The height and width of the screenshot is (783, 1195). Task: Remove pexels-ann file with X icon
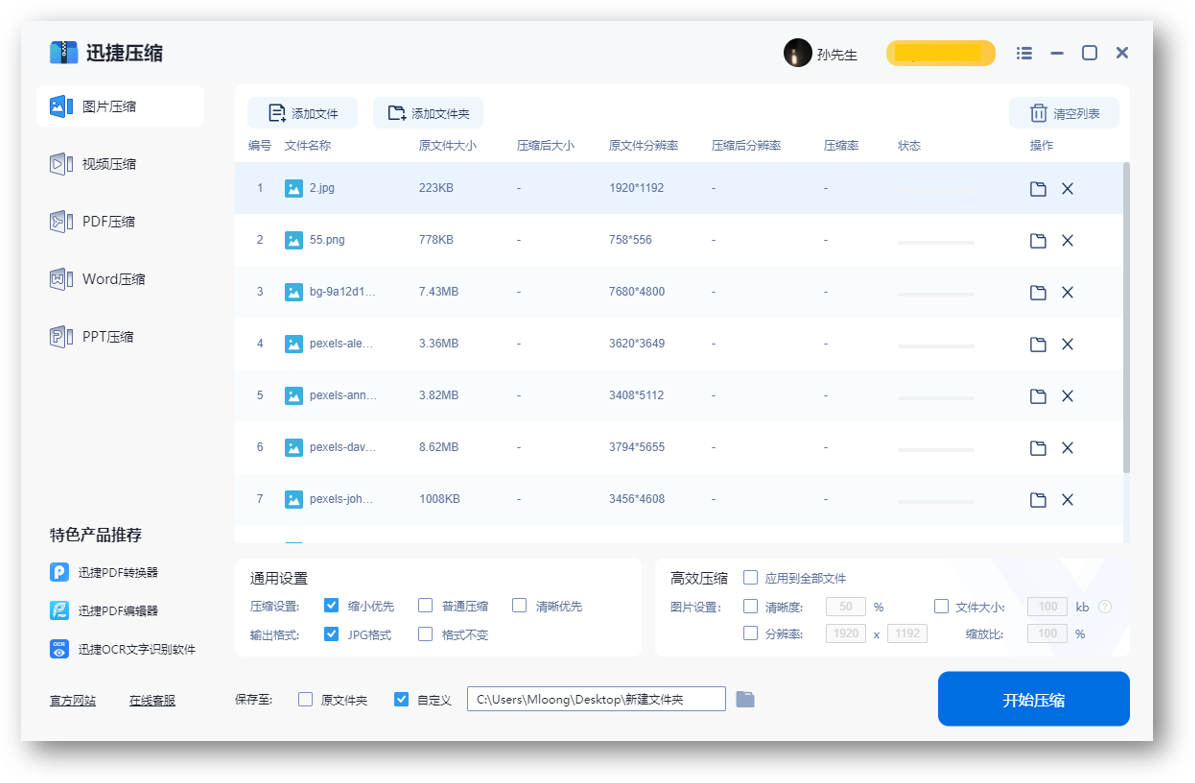coord(1068,396)
